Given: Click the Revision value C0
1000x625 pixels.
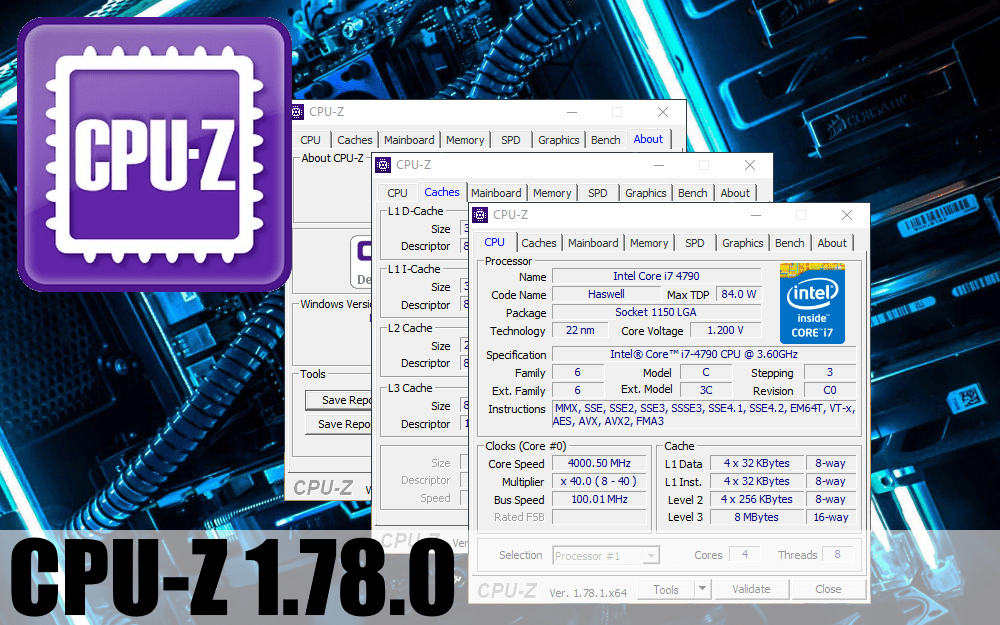Looking at the screenshot, I should click(830, 390).
